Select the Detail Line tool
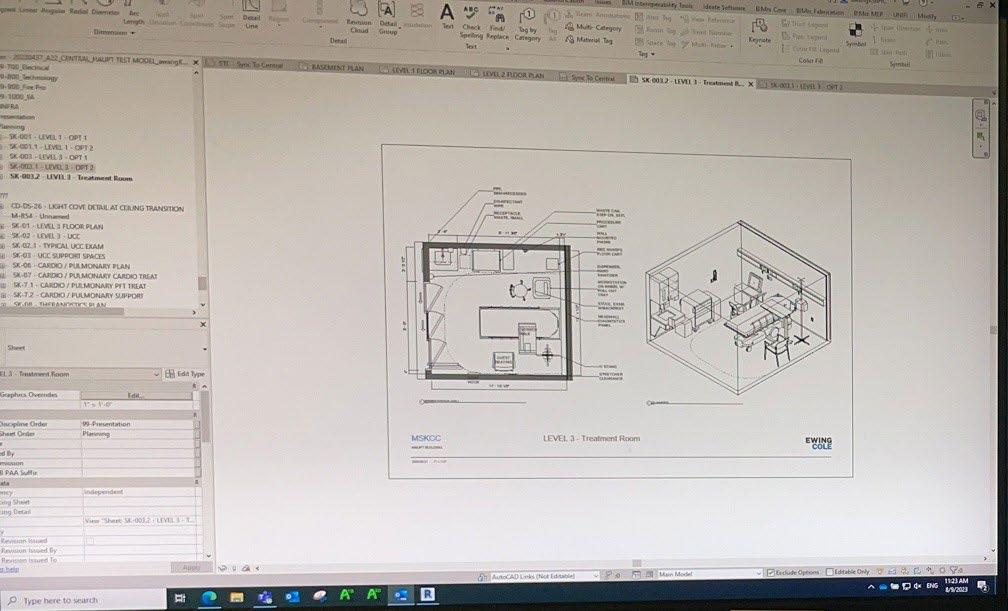 pos(251,15)
